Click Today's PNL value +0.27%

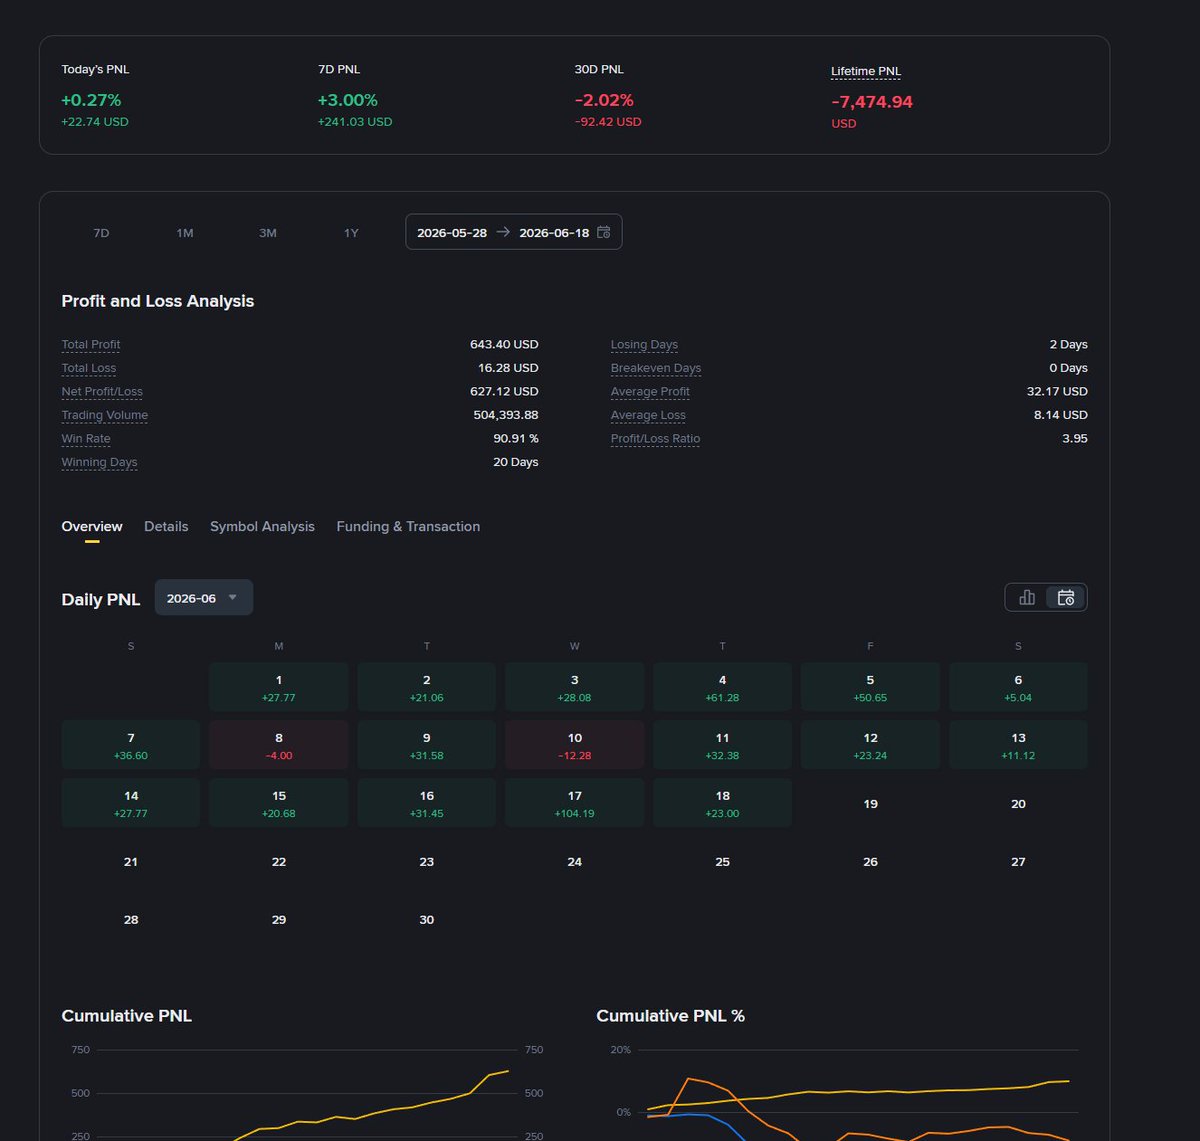tap(91, 101)
